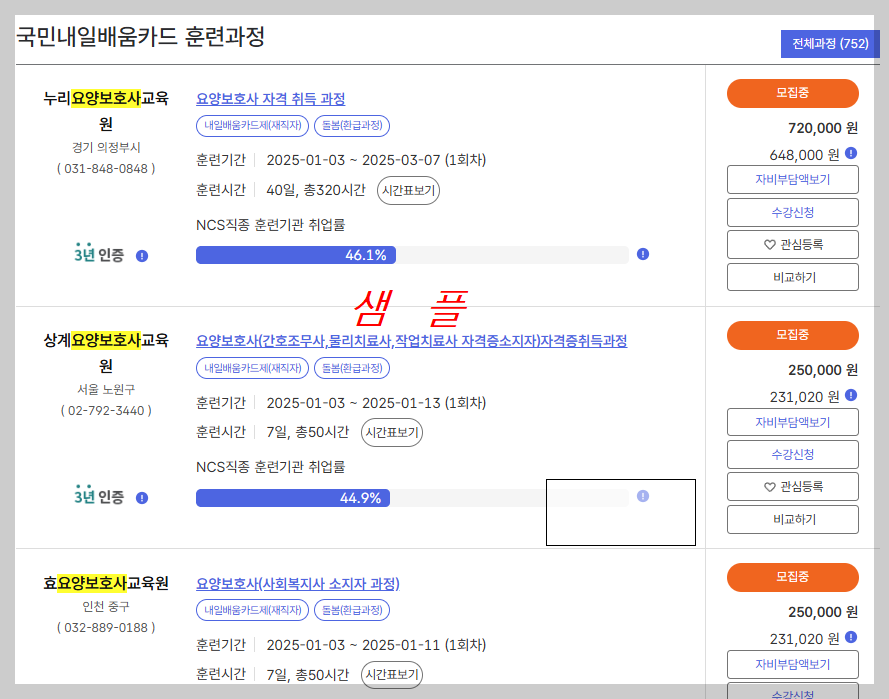View 자비부담액보기 for 효요양보호사교육원 course
The height and width of the screenshot is (699, 889).
[793, 664]
